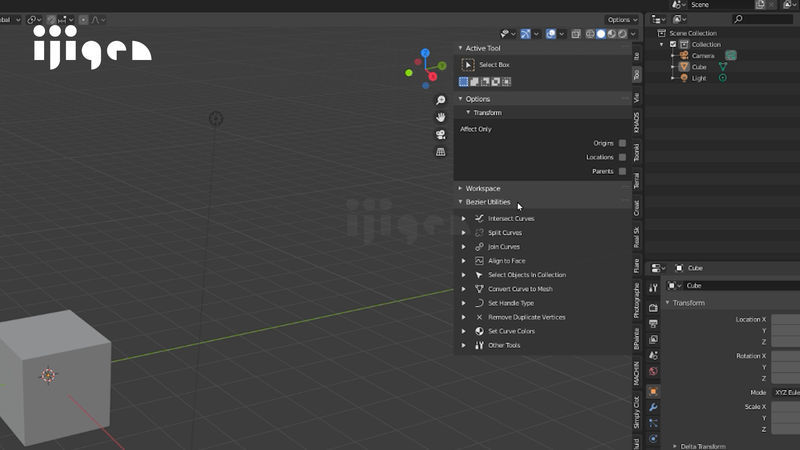Screen dimensions: 800x450
Task: Open the Modifier properties wrench icon
Action: coord(653,407)
